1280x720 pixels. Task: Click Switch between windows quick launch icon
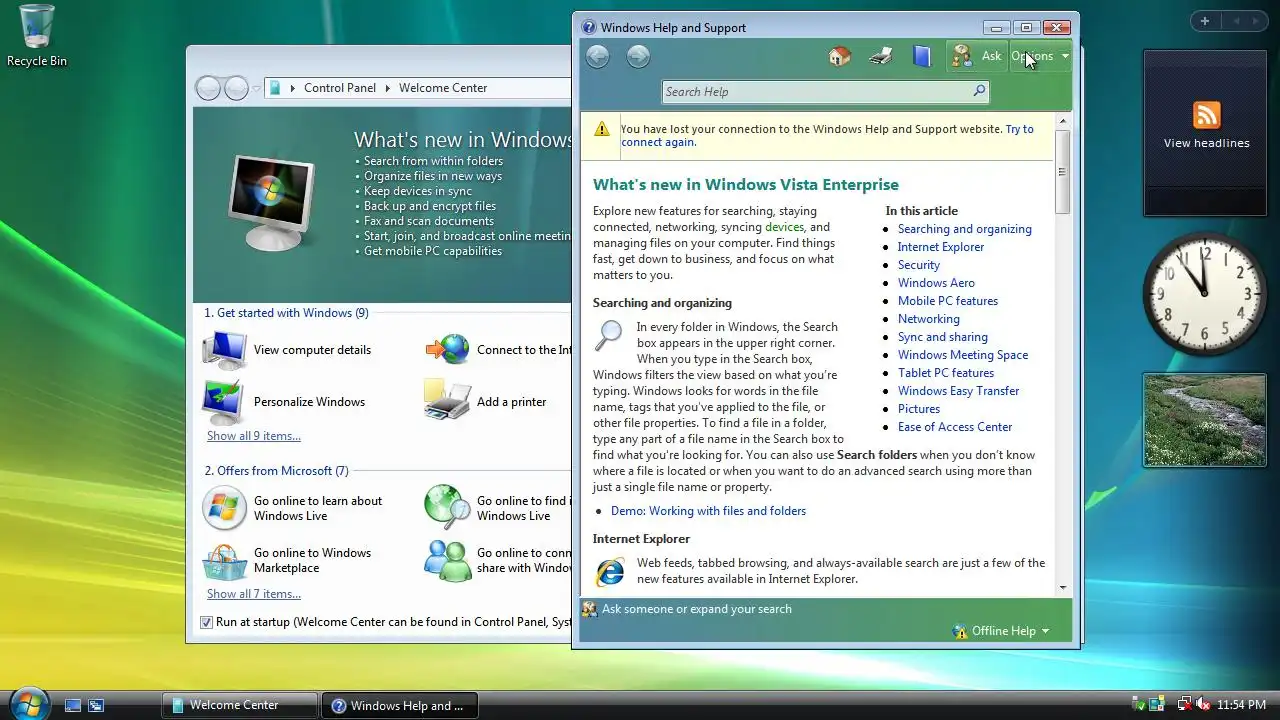[x=96, y=705]
